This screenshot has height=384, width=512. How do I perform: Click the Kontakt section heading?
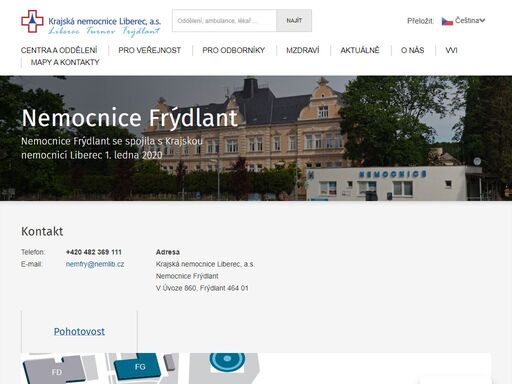pos(42,231)
